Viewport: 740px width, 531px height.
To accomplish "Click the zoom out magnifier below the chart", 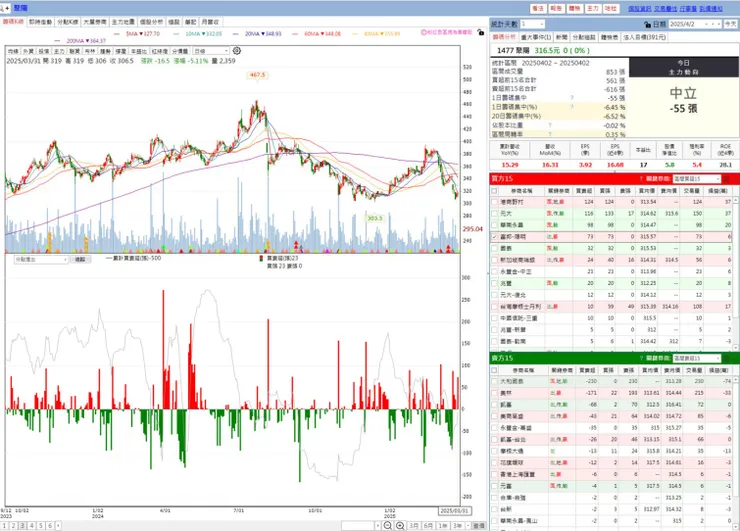I will click(387, 525).
